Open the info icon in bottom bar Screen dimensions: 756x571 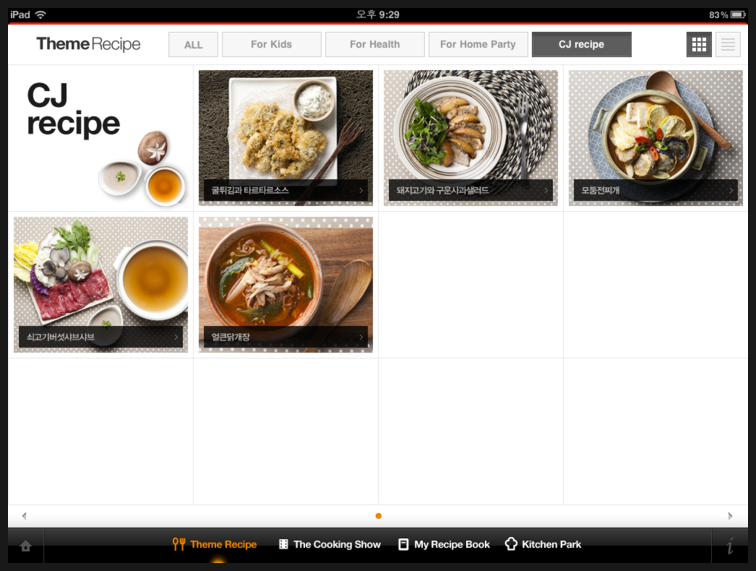[x=730, y=545]
